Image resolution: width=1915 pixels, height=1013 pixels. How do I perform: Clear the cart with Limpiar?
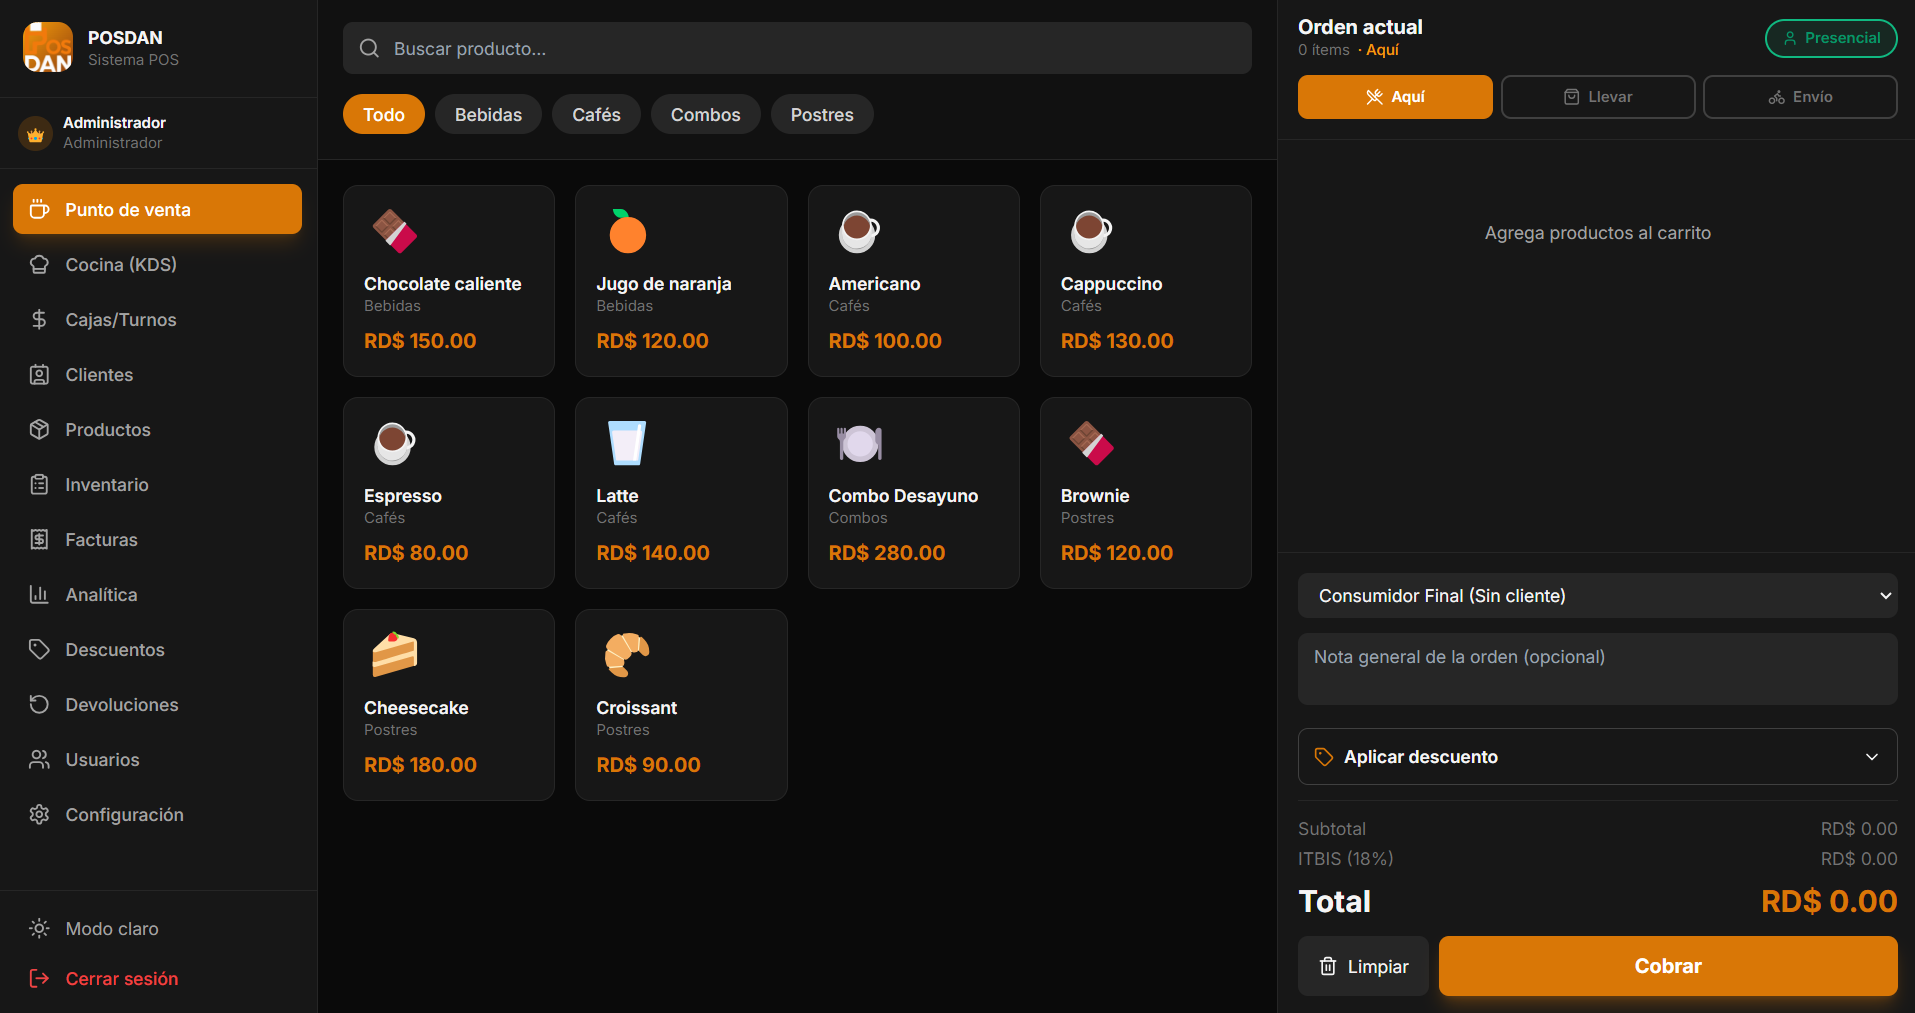point(1363,966)
